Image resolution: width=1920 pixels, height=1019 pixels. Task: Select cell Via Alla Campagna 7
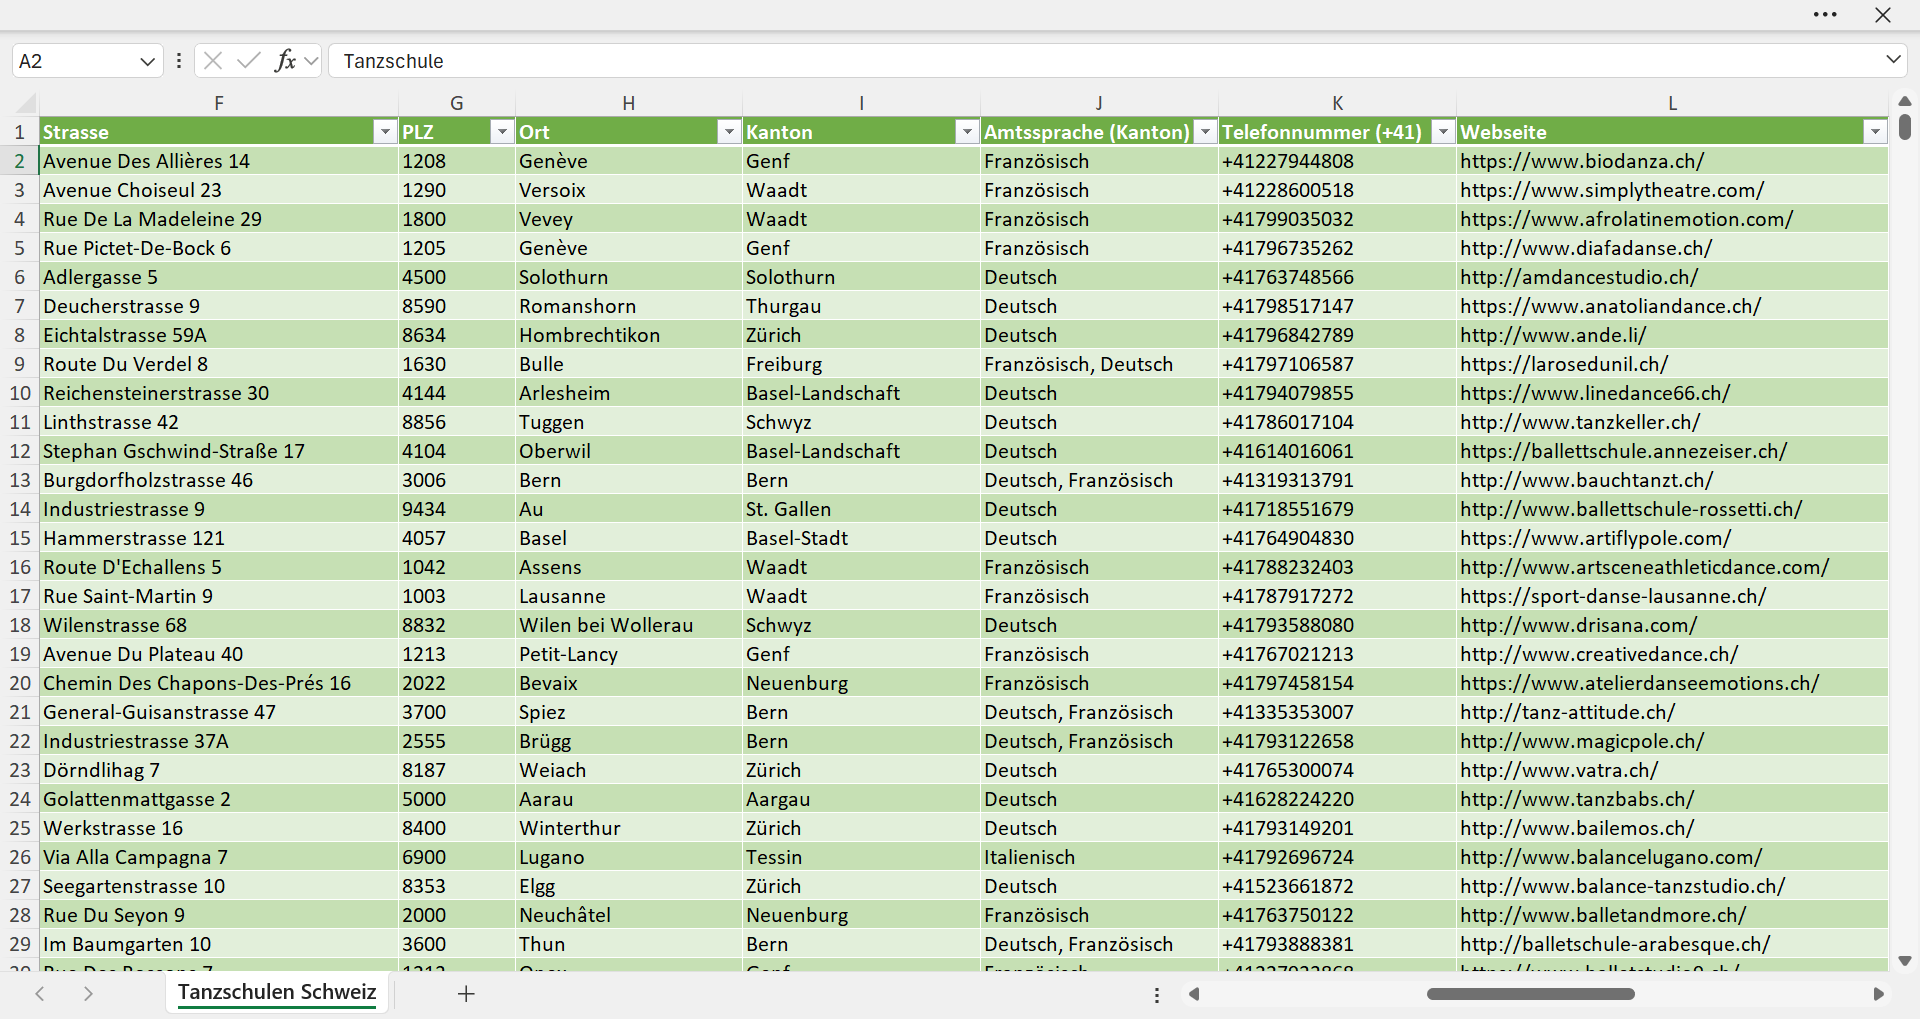pyautogui.click(x=219, y=857)
